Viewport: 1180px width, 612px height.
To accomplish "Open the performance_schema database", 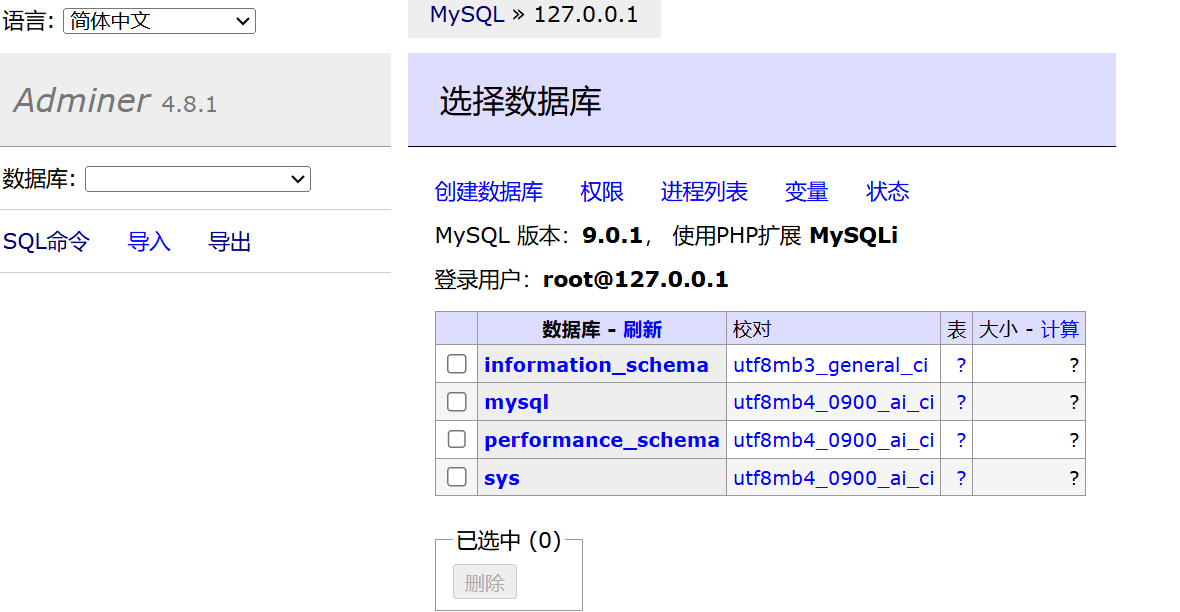I will (602, 440).
